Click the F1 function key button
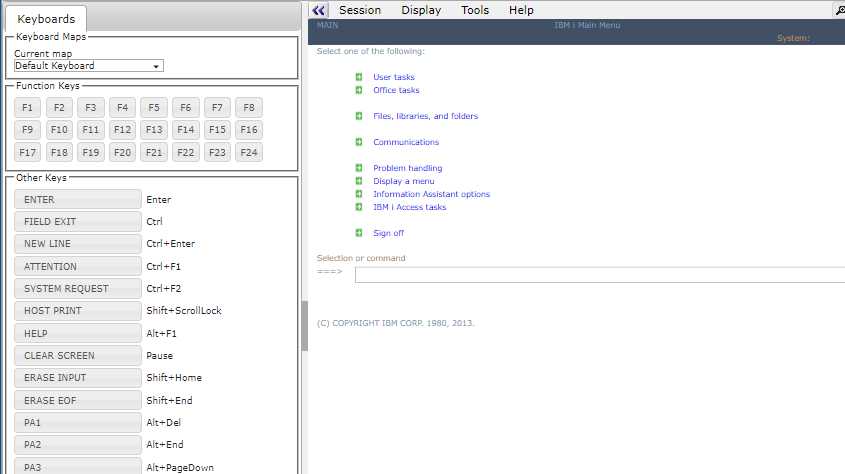 coord(27,108)
